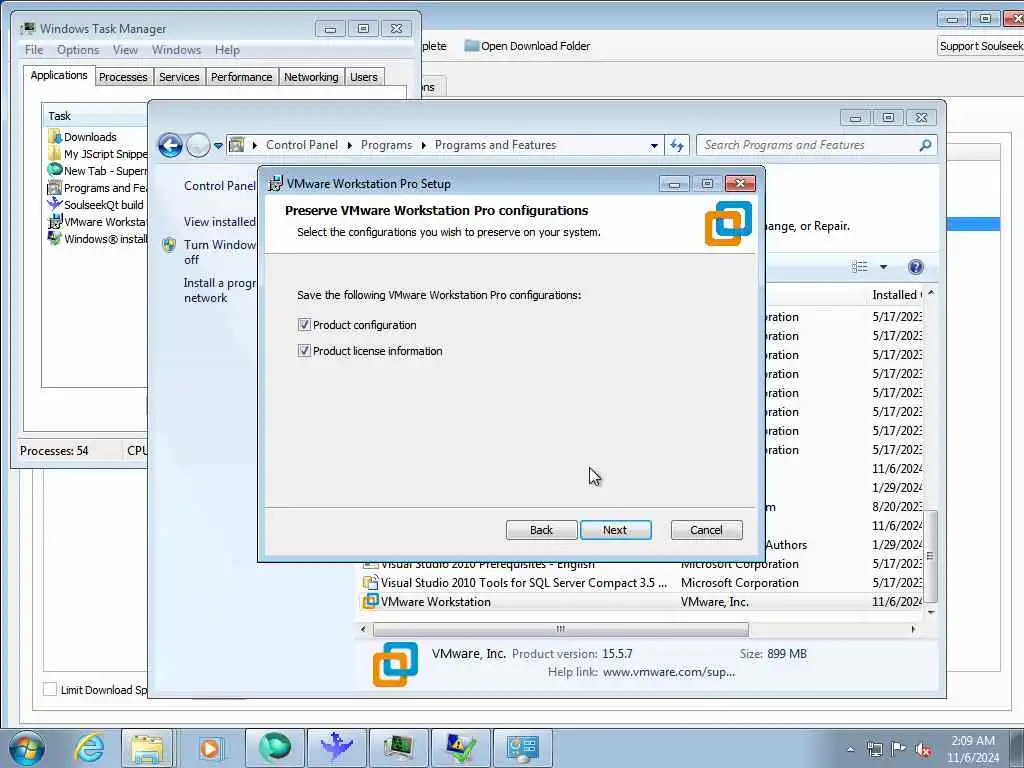The width and height of the screenshot is (1024, 768).
Task: Switch to Supermium browser taskbar icon
Action: click(x=274, y=748)
